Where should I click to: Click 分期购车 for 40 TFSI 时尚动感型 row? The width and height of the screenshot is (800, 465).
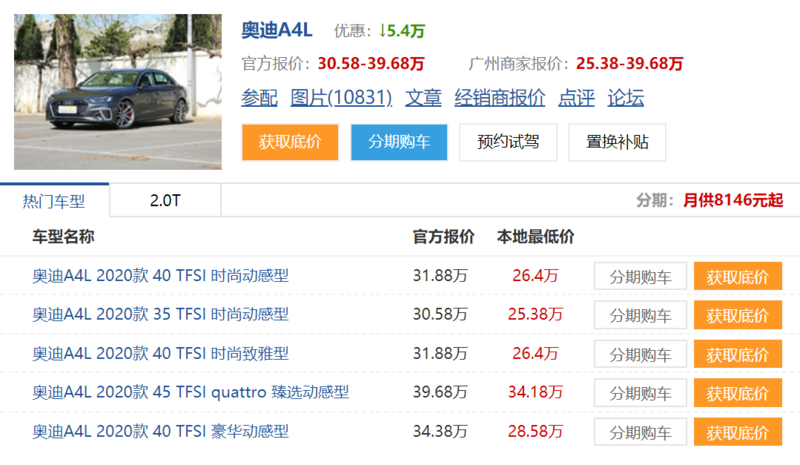click(640, 276)
